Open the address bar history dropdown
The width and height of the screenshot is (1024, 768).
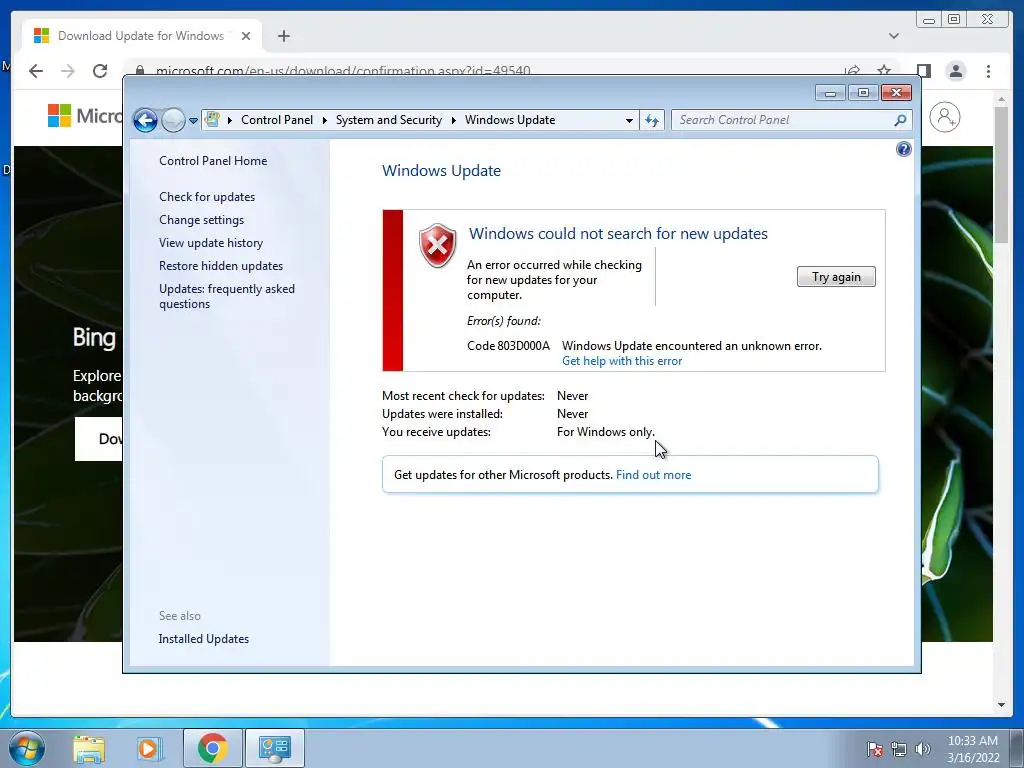pos(629,121)
